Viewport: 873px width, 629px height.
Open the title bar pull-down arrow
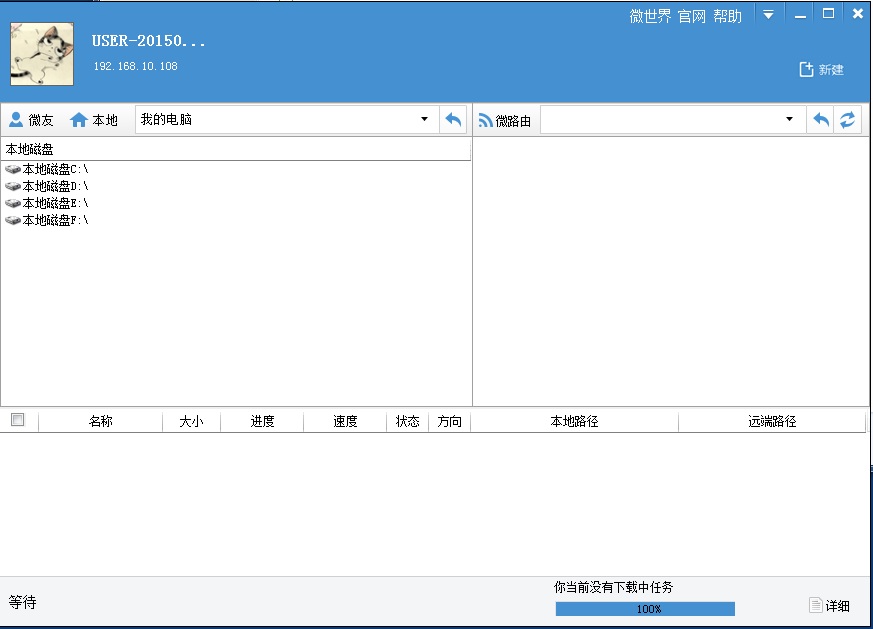pyautogui.click(x=768, y=15)
